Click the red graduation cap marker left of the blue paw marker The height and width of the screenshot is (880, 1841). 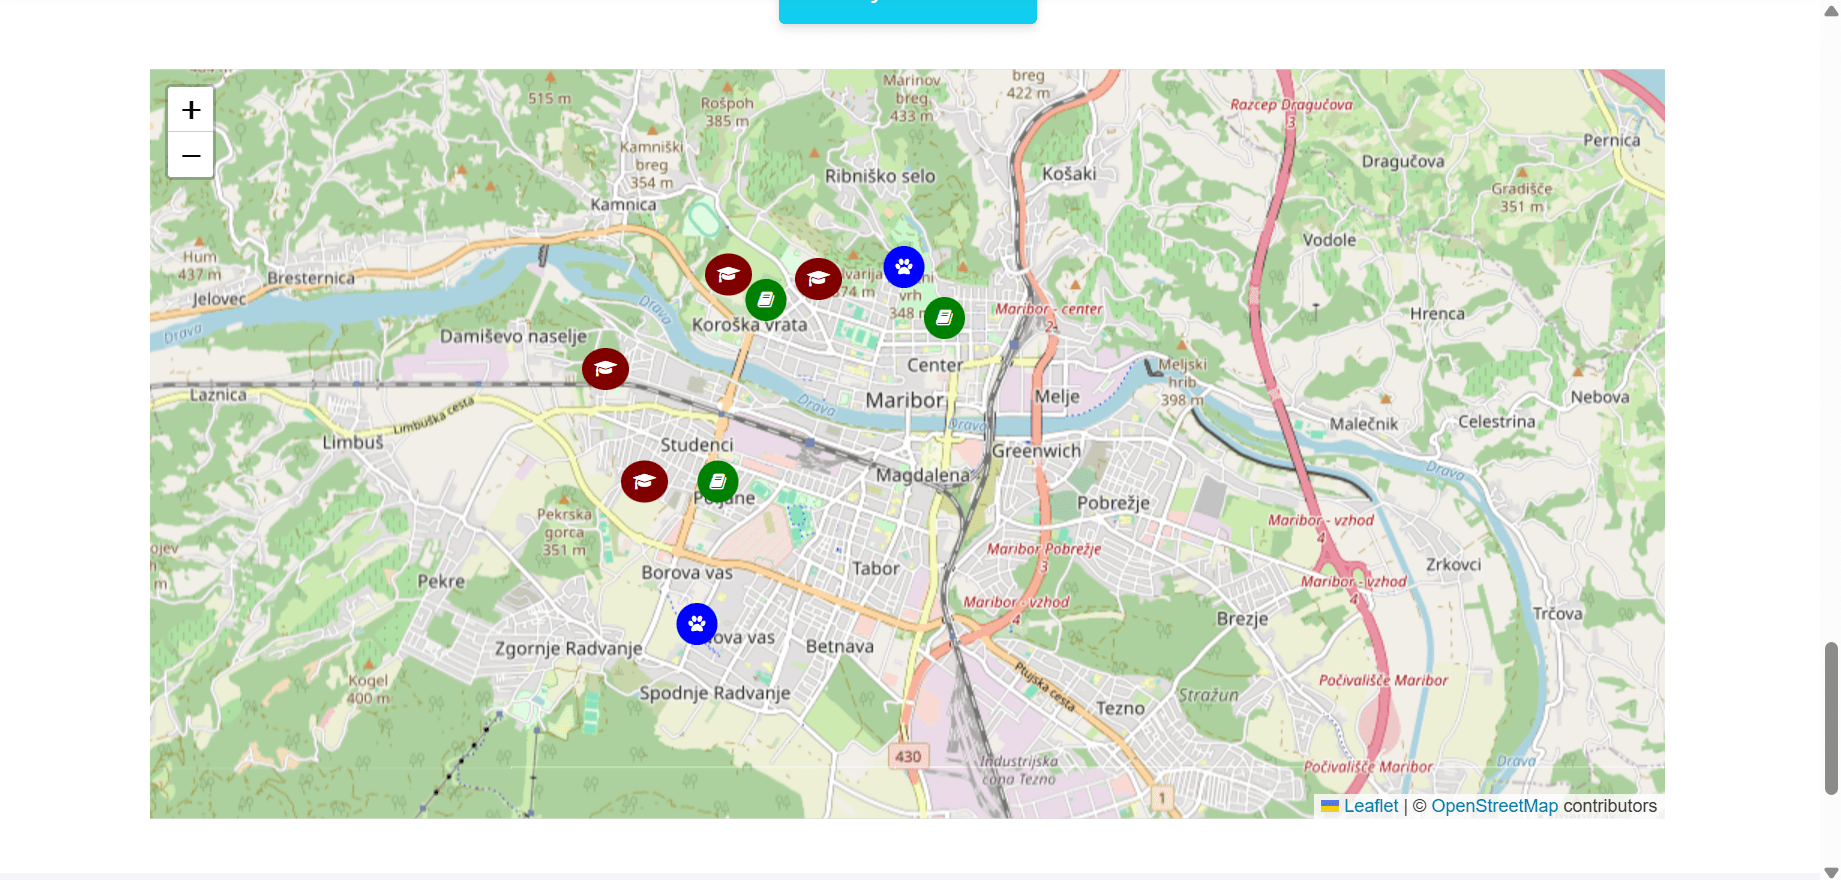pos(818,279)
